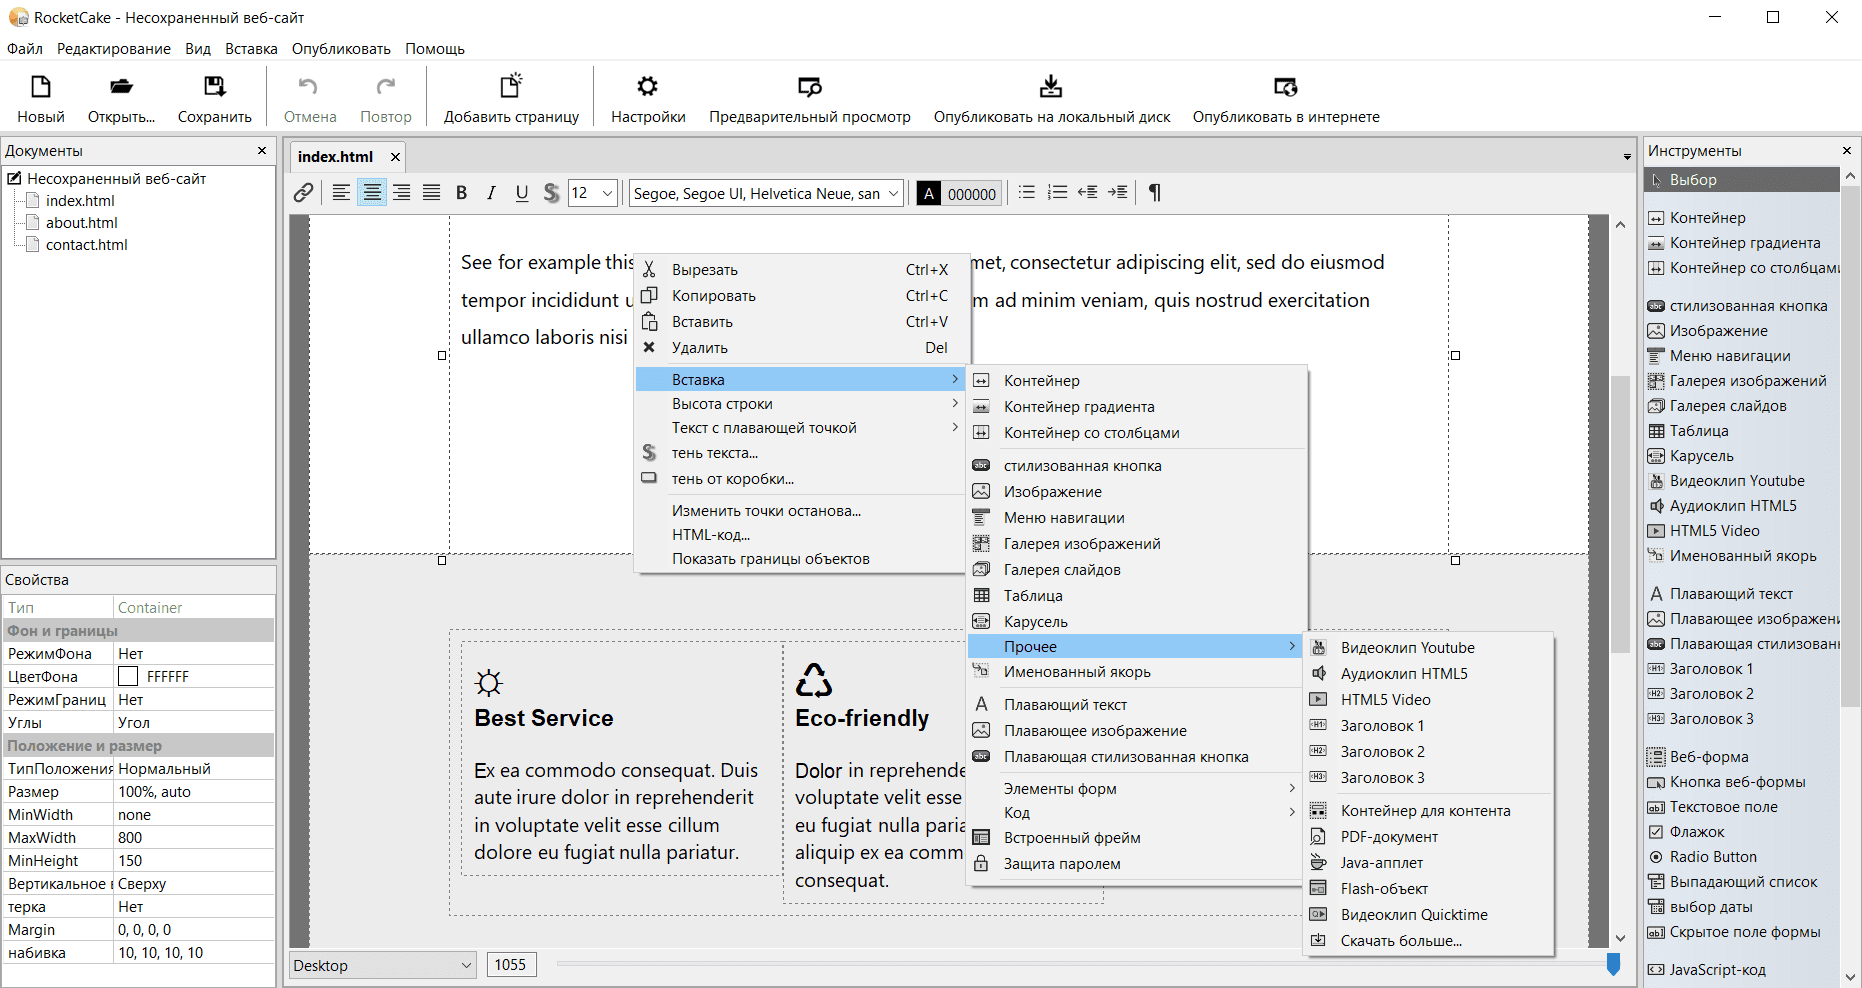The height and width of the screenshot is (988, 1862).
Task: Add Флажок tool from Инструменты panel
Action: click(x=1697, y=832)
